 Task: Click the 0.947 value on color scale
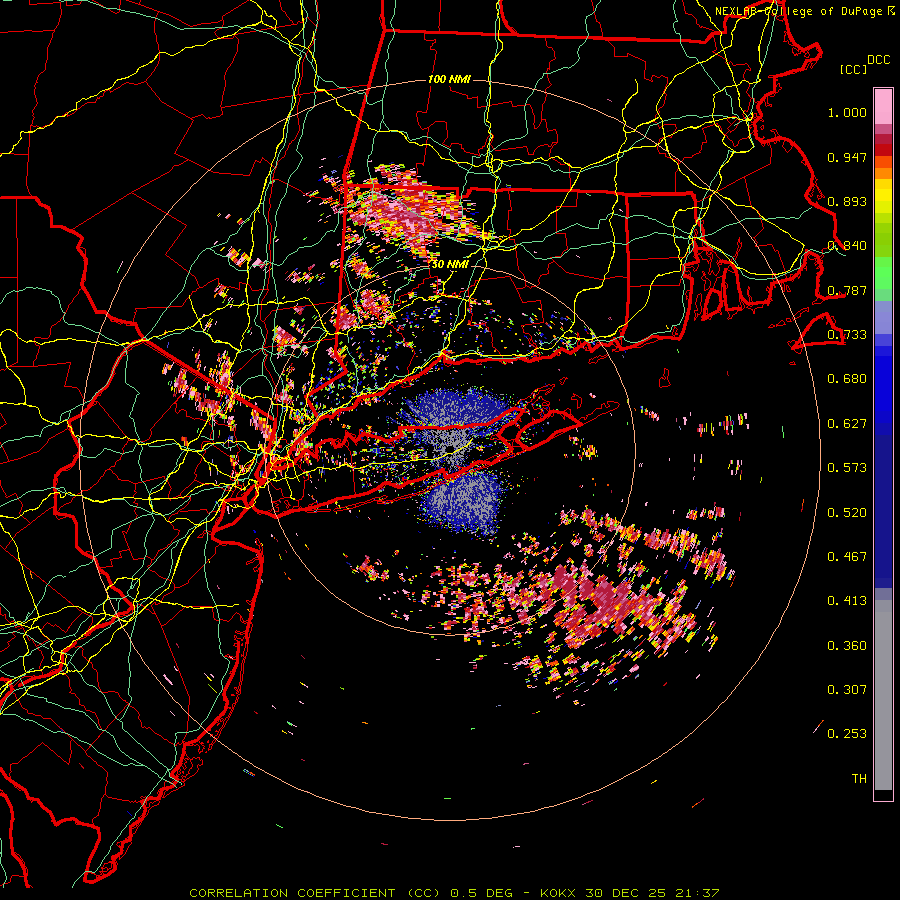point(847,157)
